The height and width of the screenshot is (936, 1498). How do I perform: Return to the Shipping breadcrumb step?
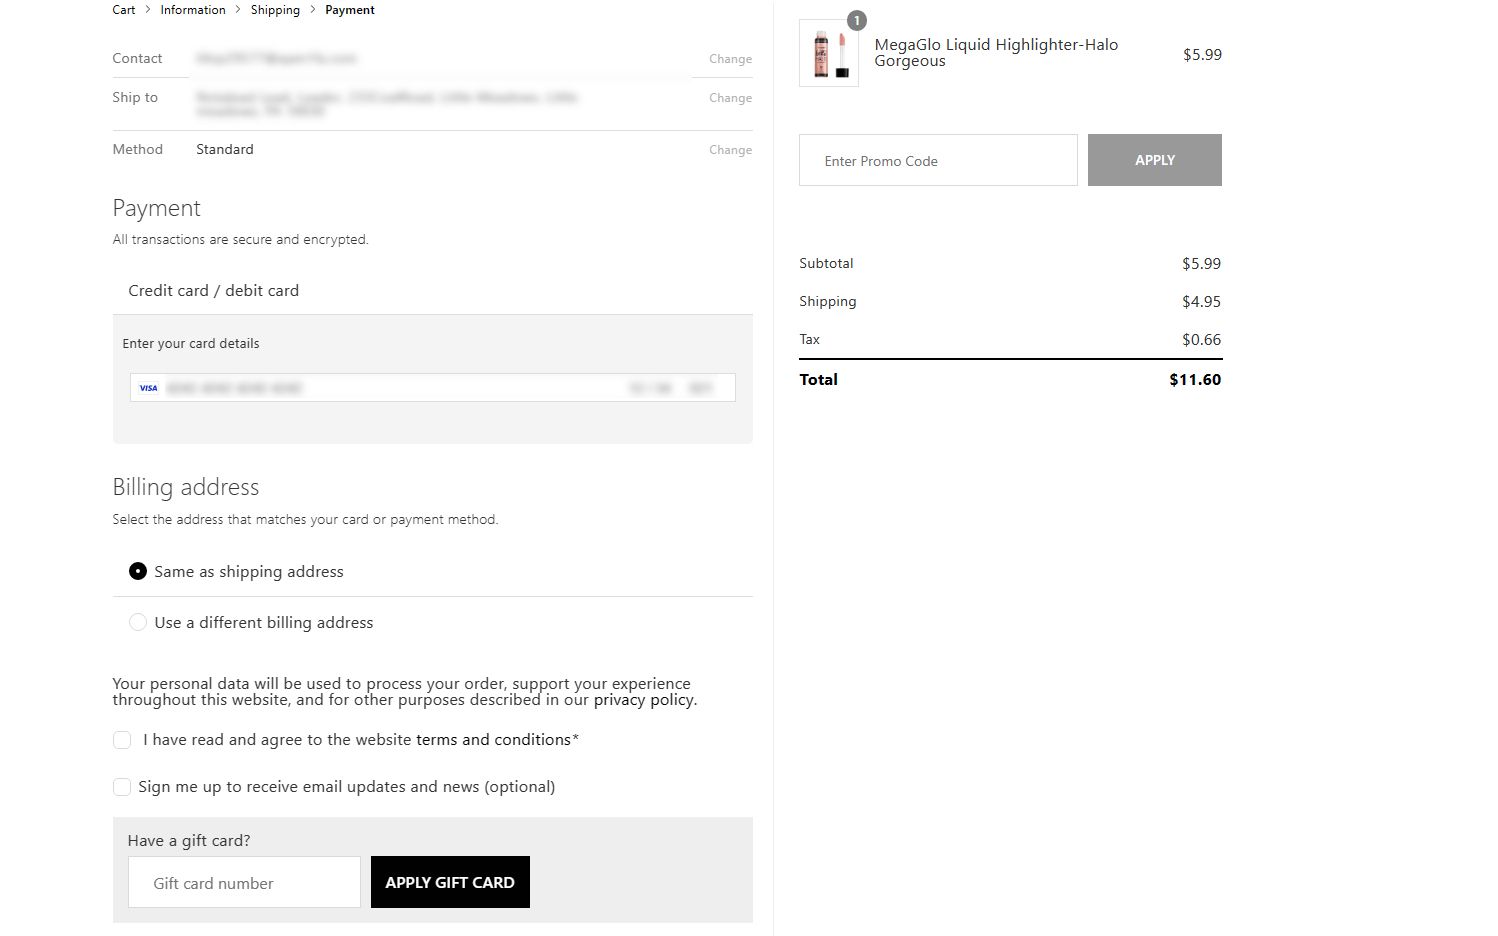point(275,10)
